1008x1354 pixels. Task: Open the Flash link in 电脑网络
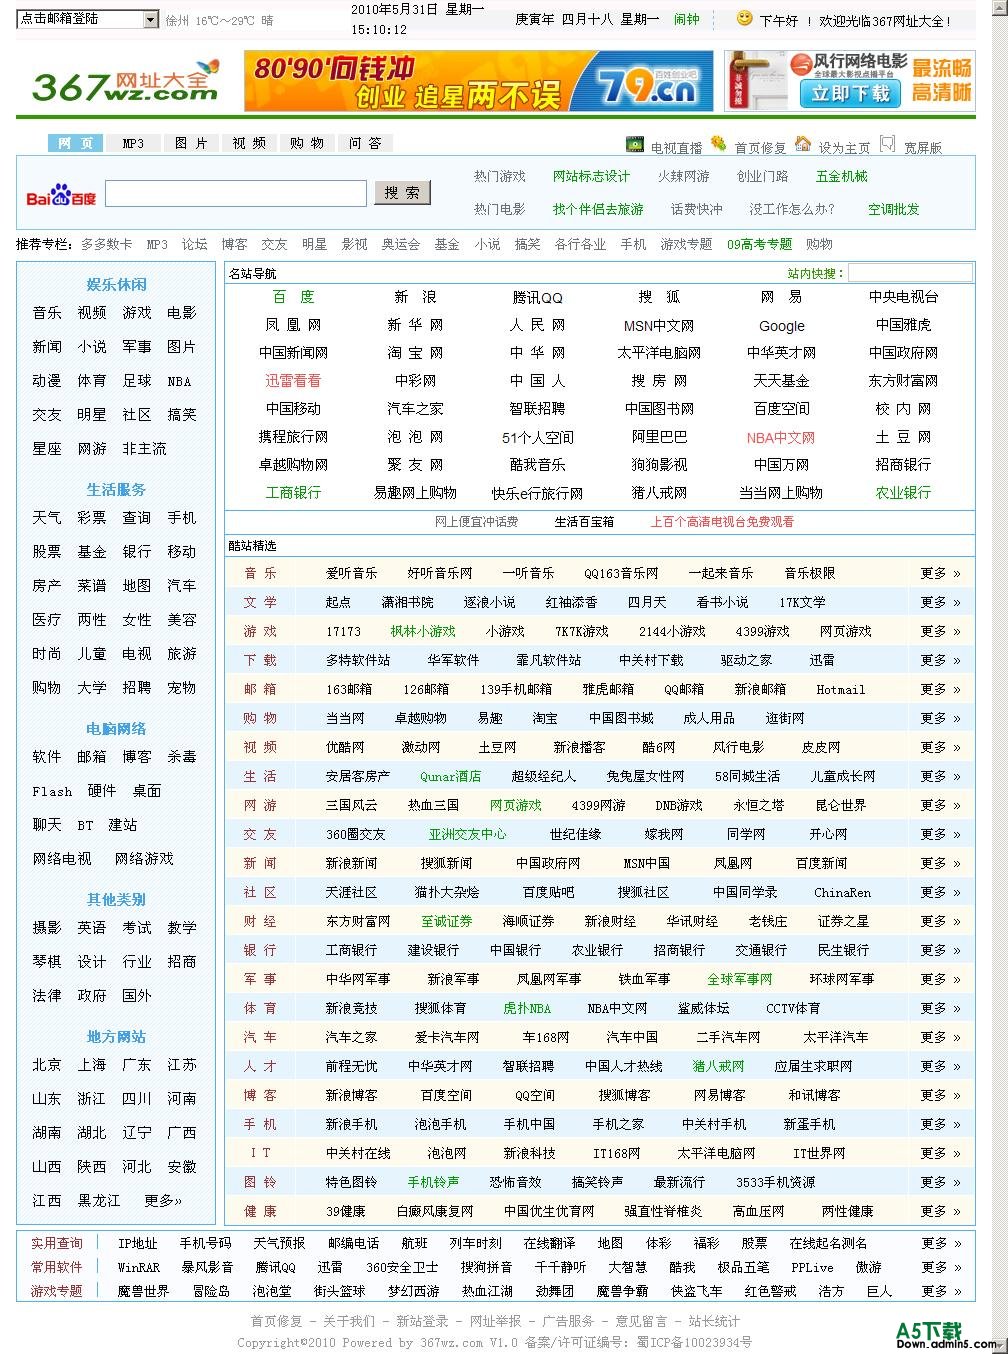coord(52,791)
